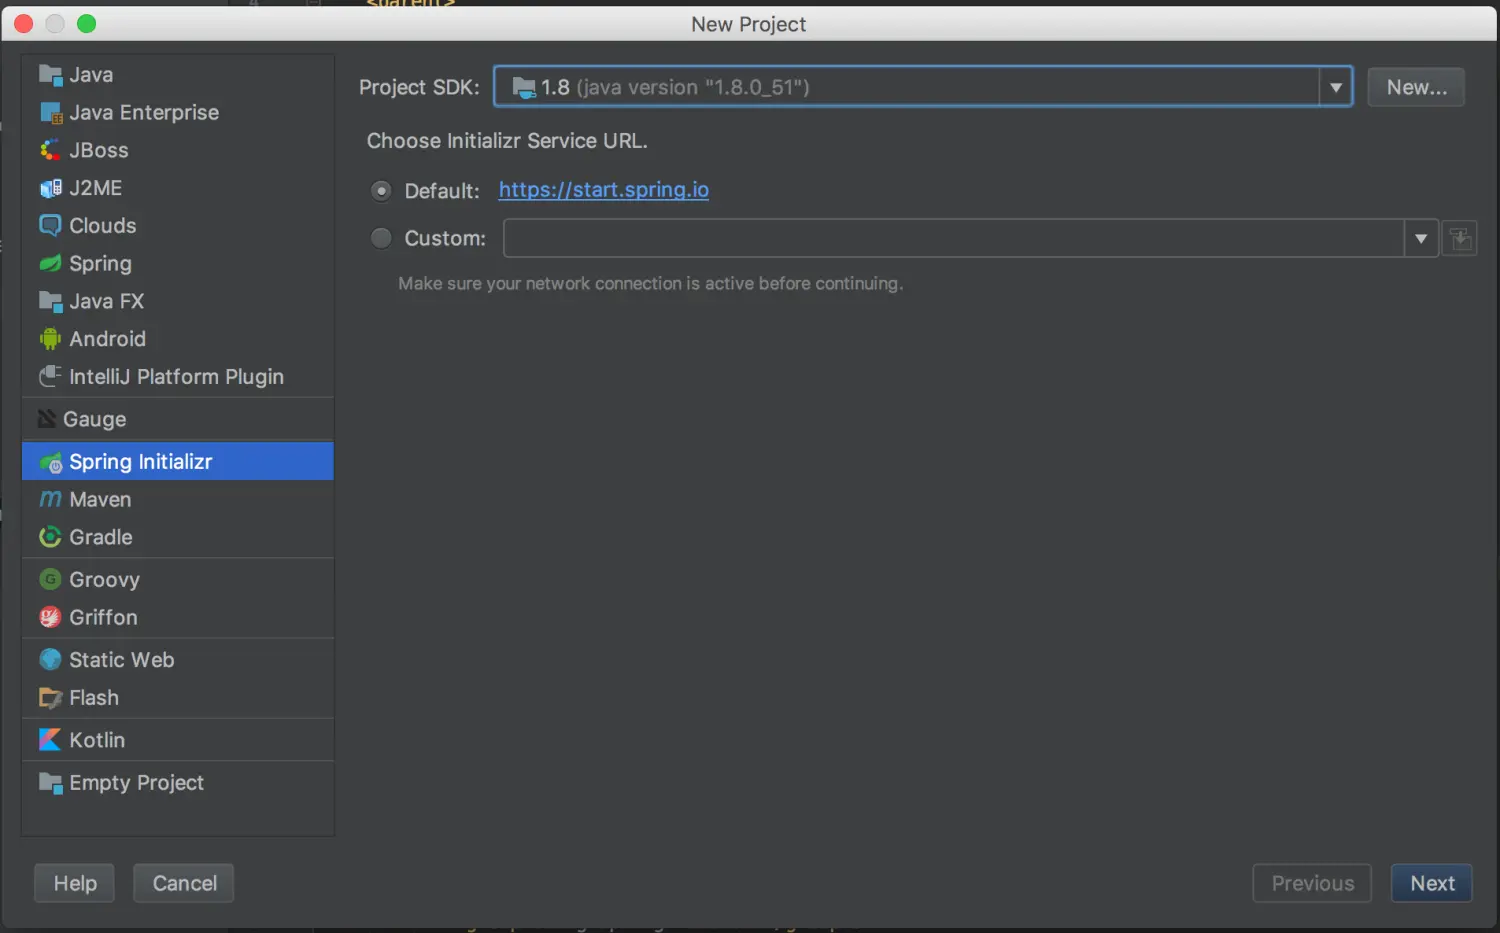
Task: Select Empty Project label
Action: pyautogui.click(x=137, y=783)
